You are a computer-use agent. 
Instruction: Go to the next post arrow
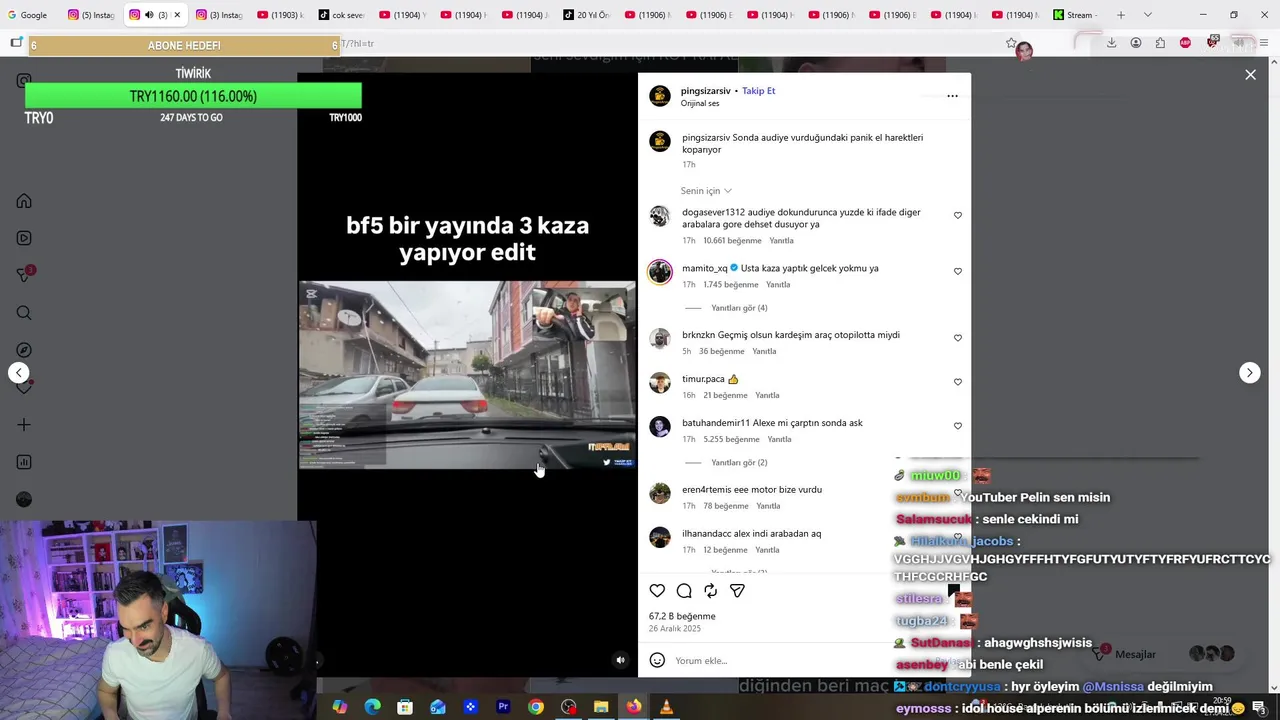pyautogui.click(x=1249, y=373)
